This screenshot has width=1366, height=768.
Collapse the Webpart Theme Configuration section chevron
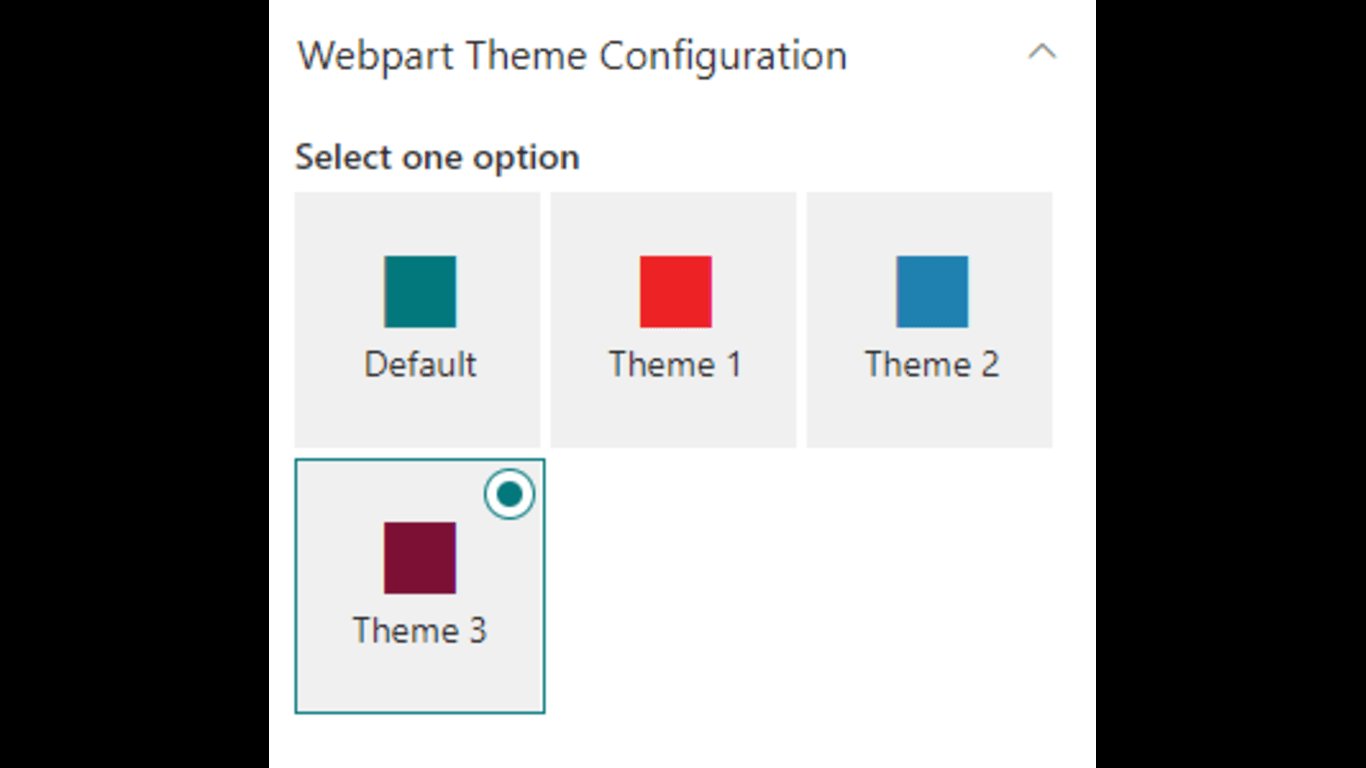1042,53
